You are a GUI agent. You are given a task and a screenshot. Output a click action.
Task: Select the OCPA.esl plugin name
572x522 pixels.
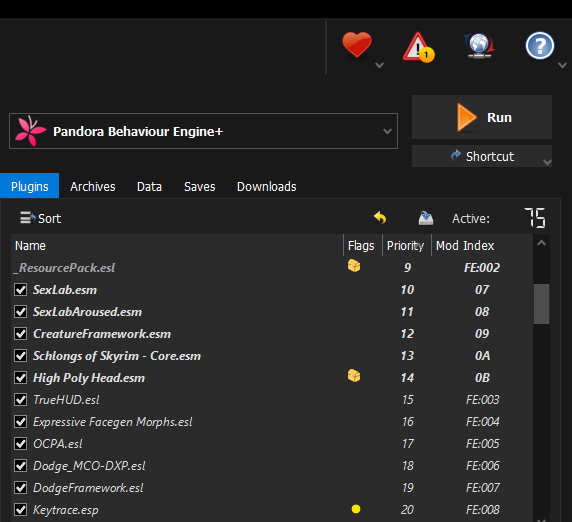58,444
